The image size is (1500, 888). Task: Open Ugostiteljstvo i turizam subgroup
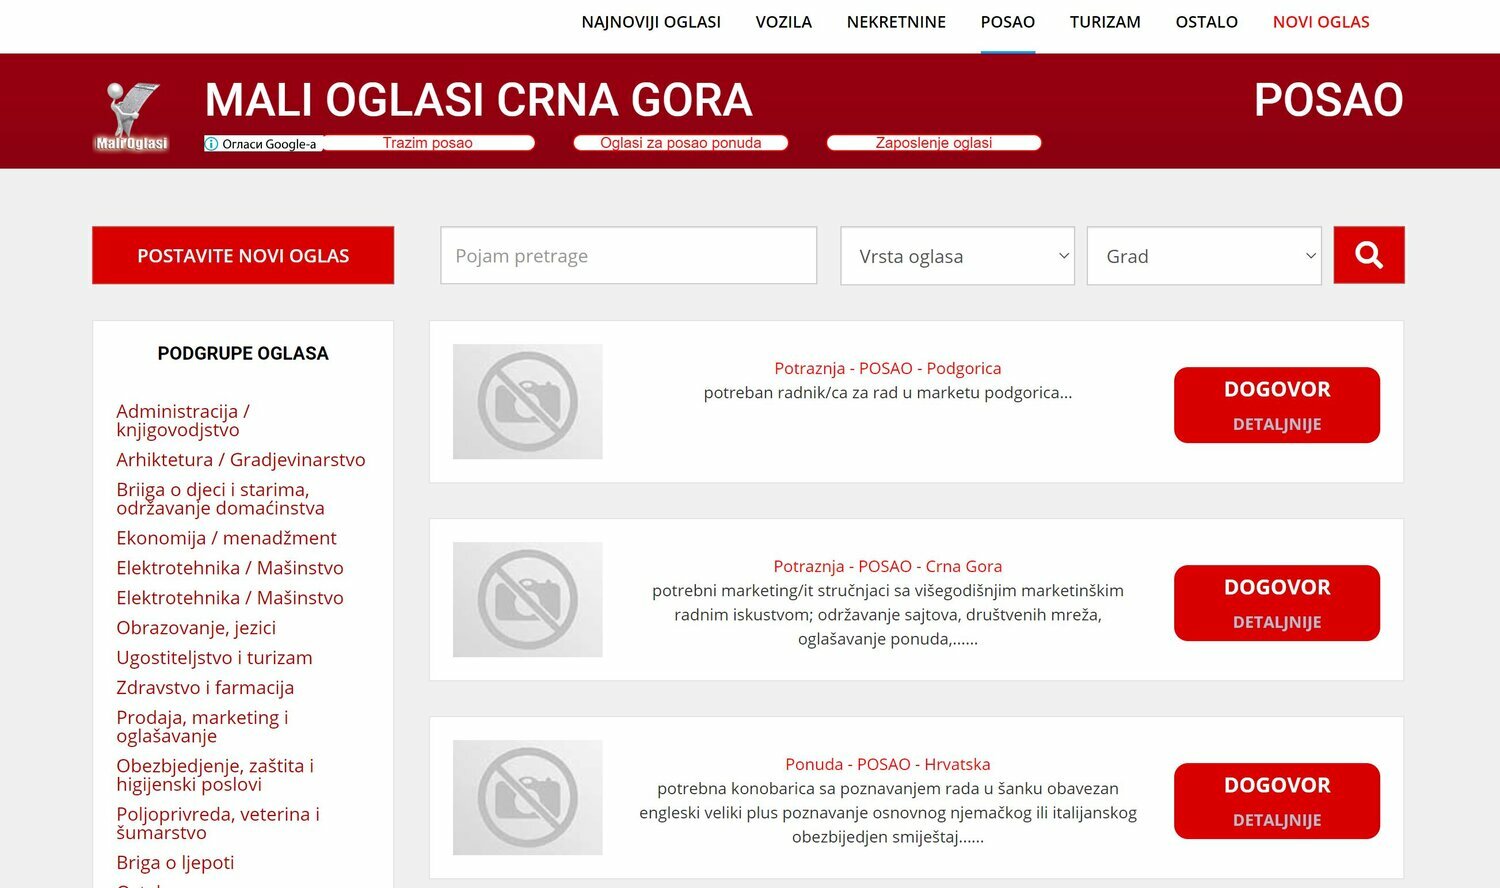214,658
